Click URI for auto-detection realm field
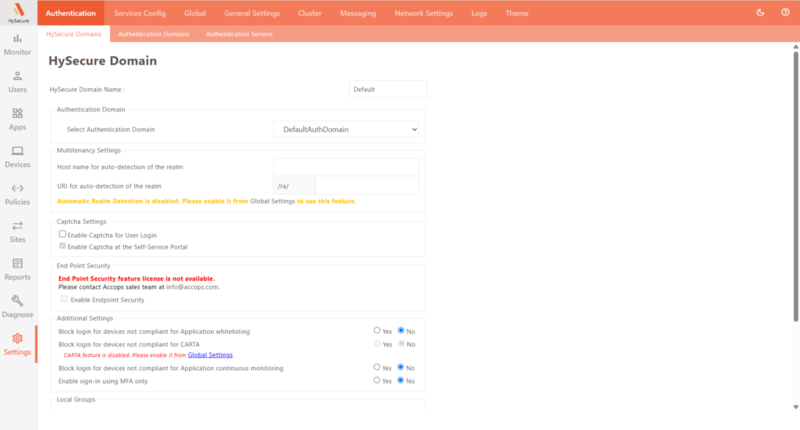 [367, 186]
